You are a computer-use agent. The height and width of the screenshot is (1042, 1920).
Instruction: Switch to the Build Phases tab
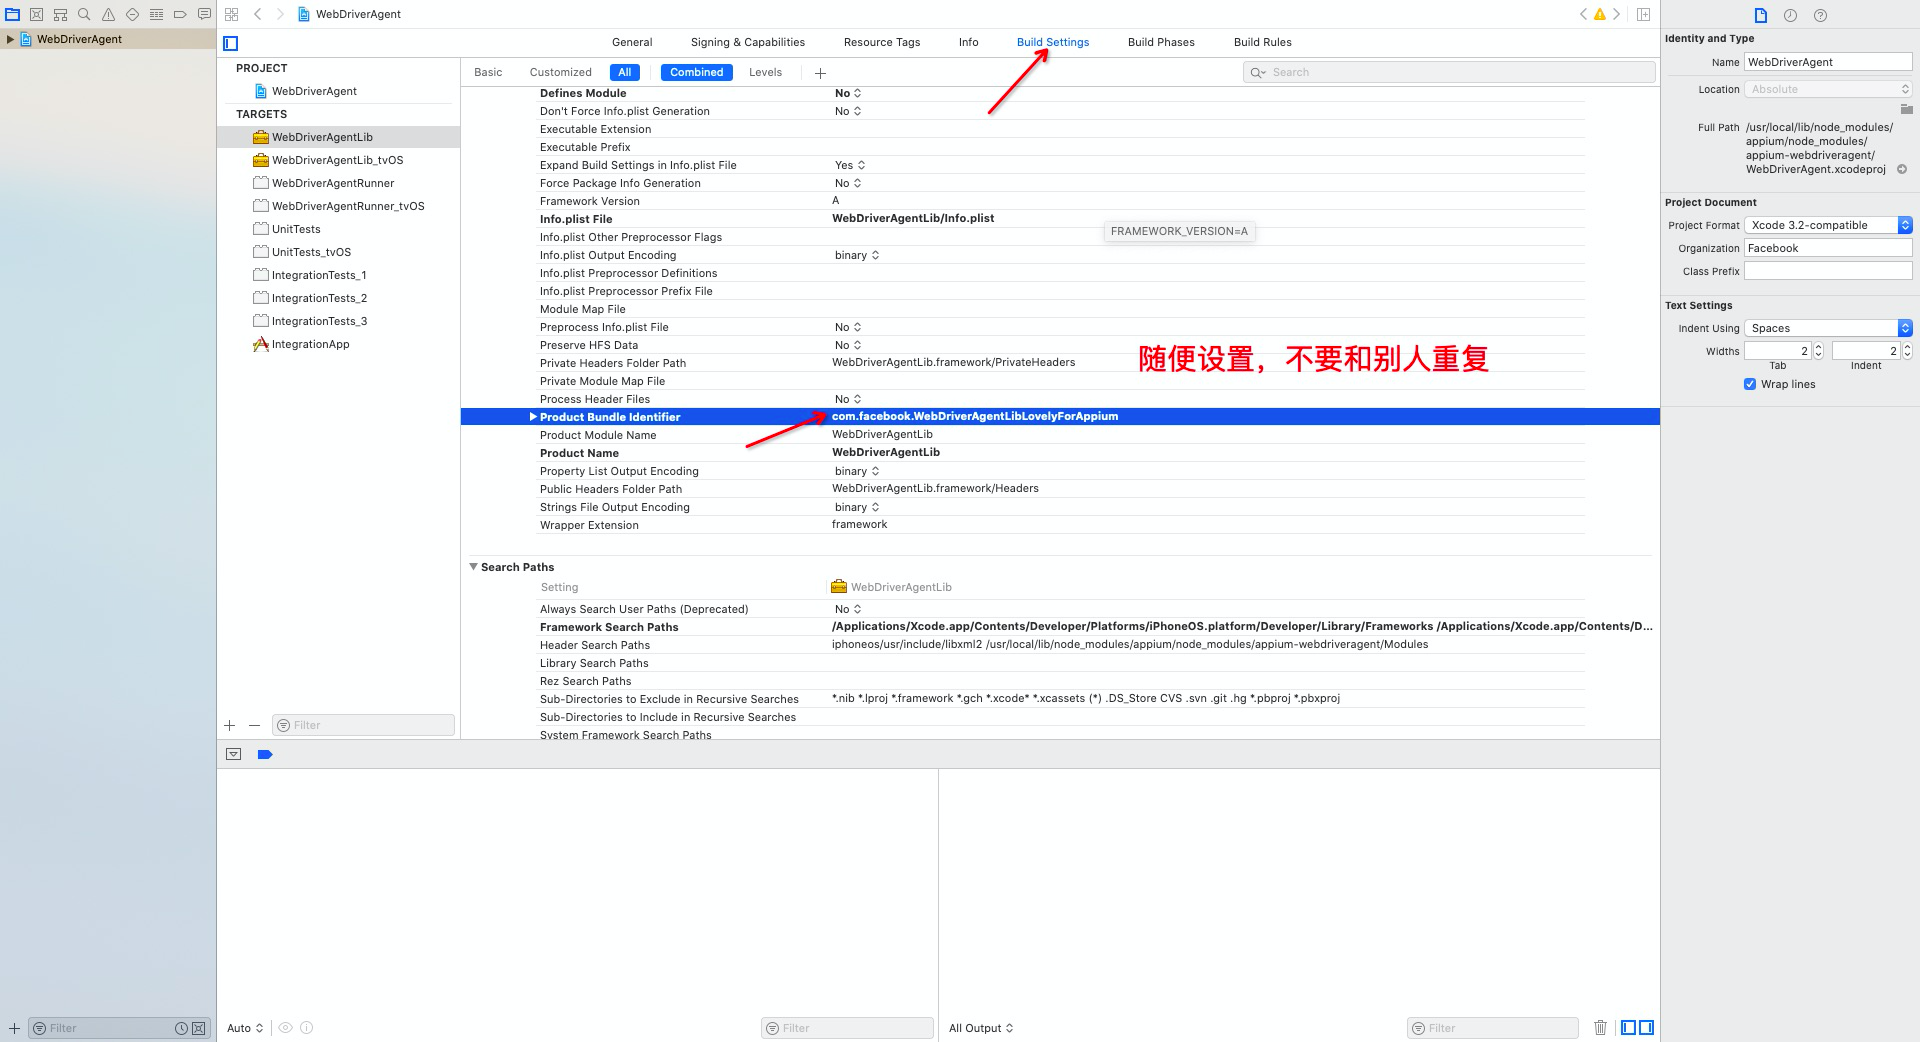(1161, 42)
